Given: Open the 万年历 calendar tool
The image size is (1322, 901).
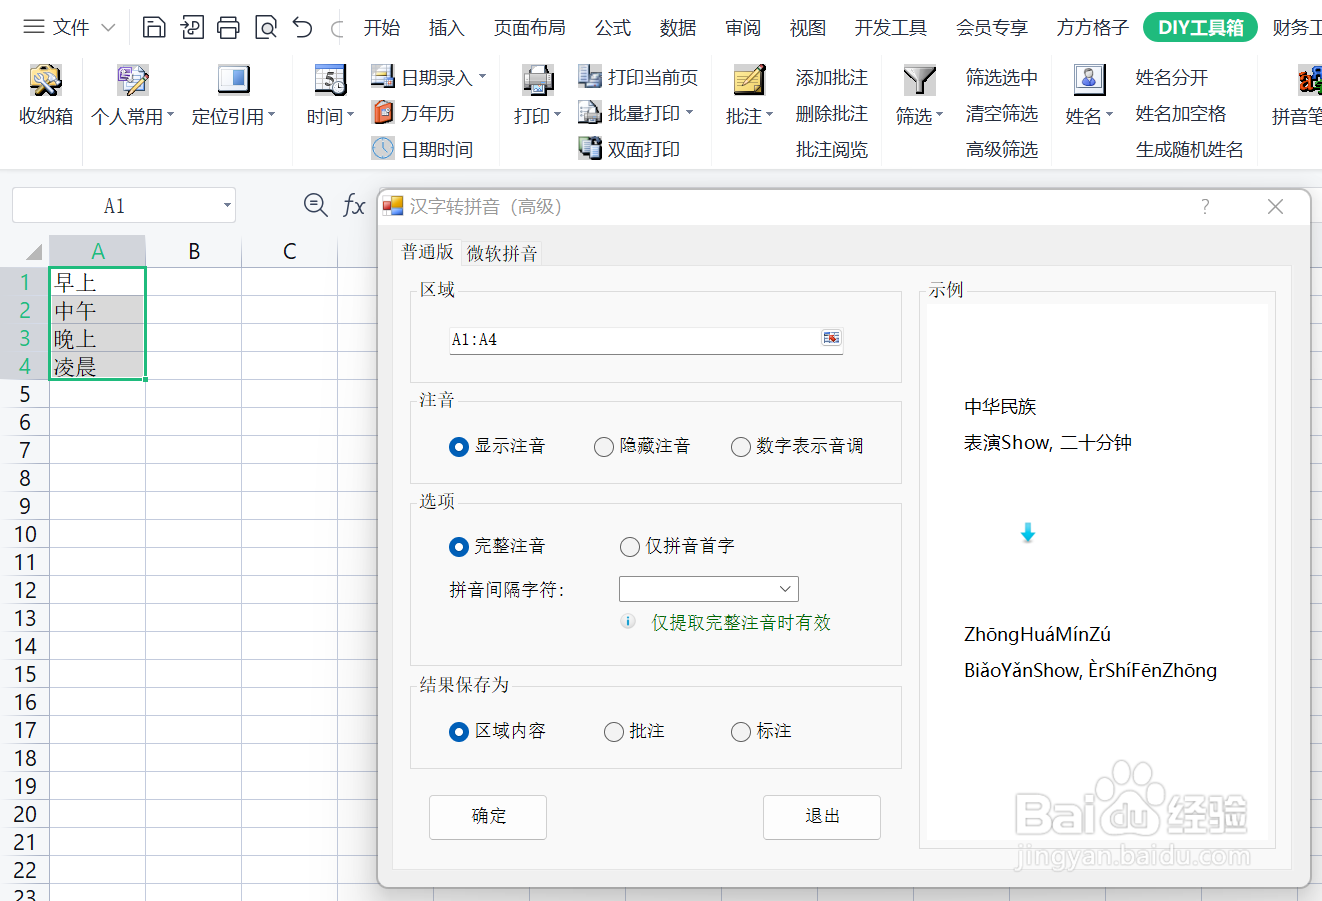Looking at the screenshot, I should (x=383, y=113).
